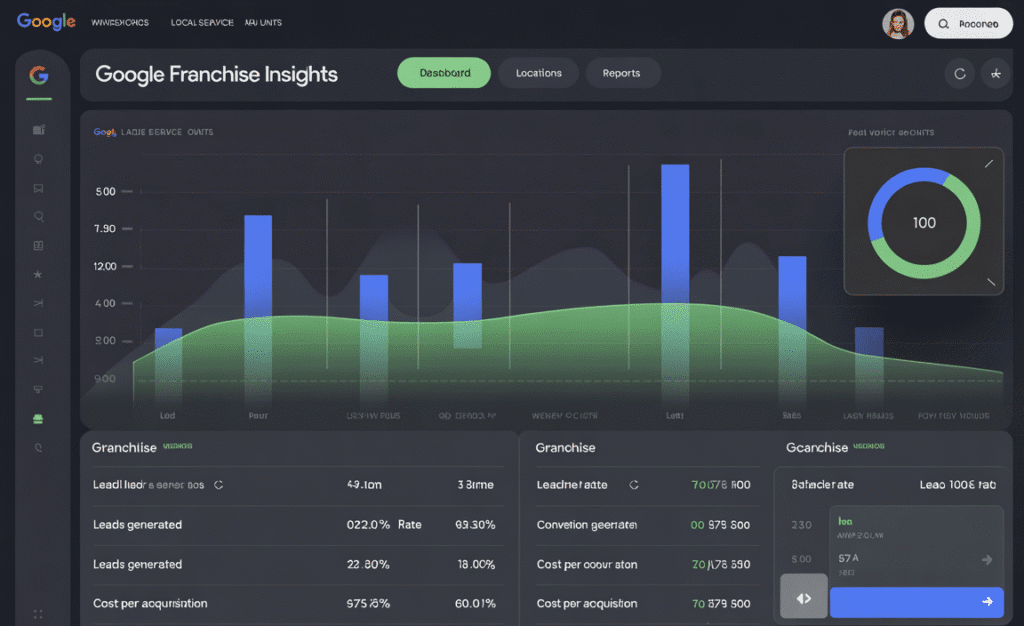Click the Local Service link in top bar
The height and width of the screenshot is (626, 1024).
tap(203, 22)
